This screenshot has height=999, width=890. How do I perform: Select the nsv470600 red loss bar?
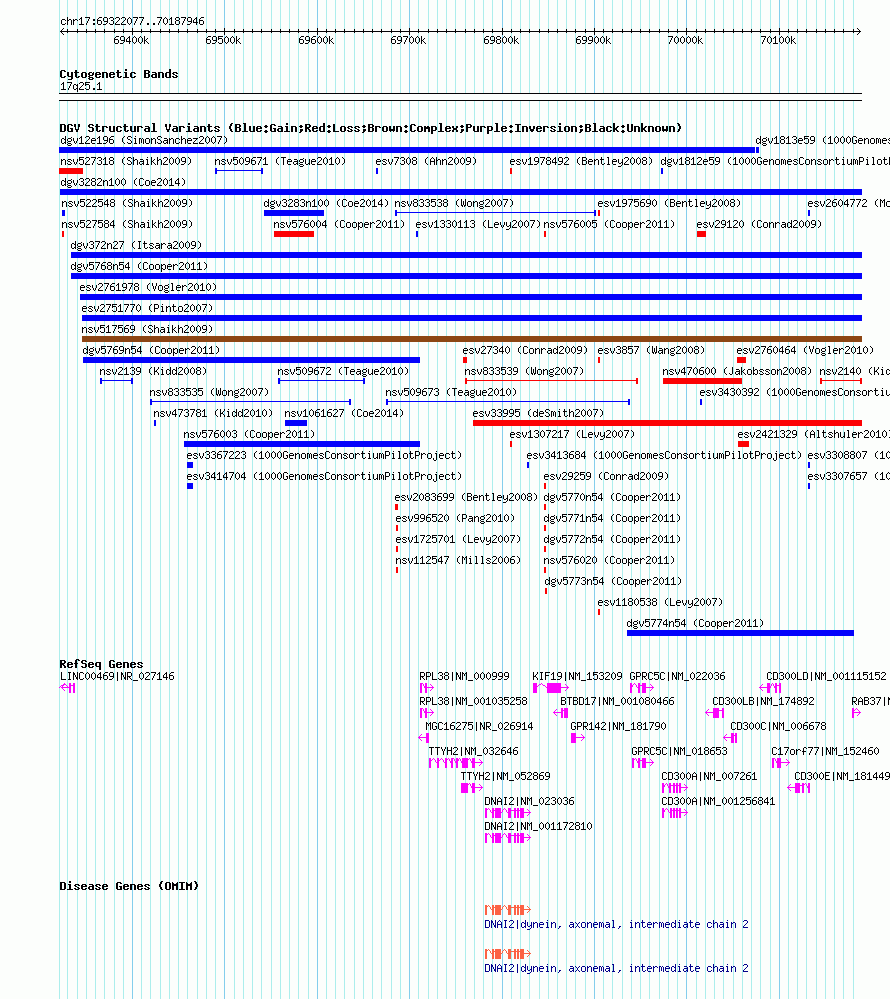point(702,381)
